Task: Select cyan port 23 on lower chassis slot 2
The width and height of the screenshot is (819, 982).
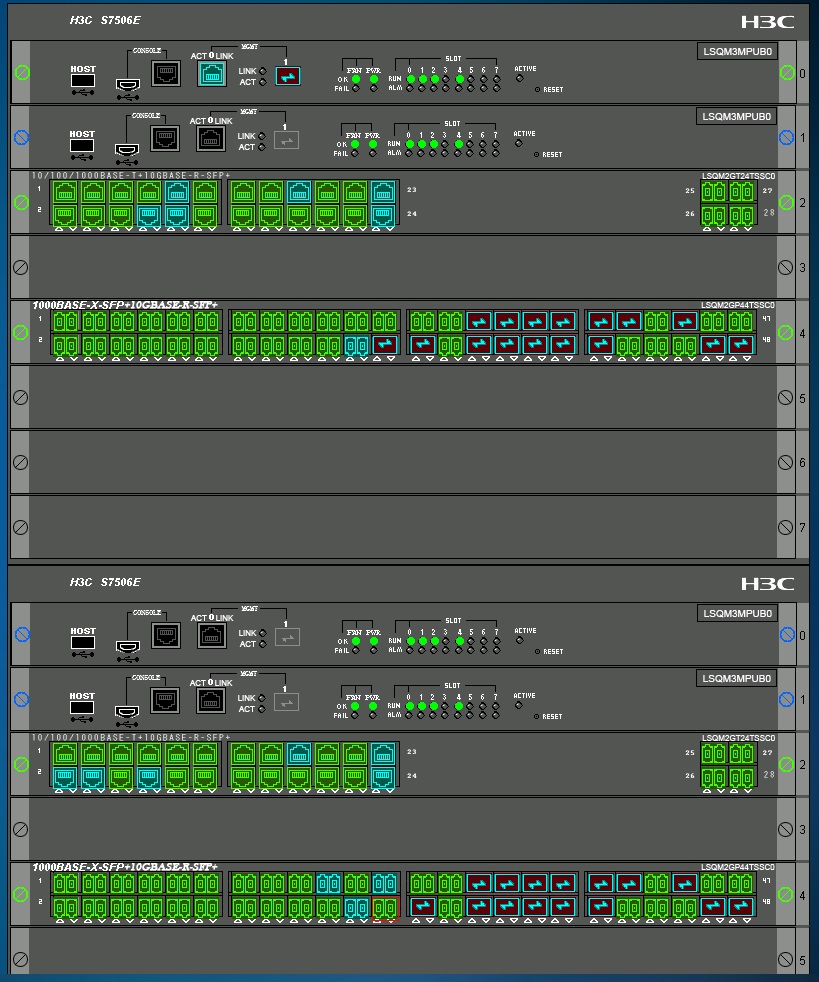Action: [x=383, y=754]
